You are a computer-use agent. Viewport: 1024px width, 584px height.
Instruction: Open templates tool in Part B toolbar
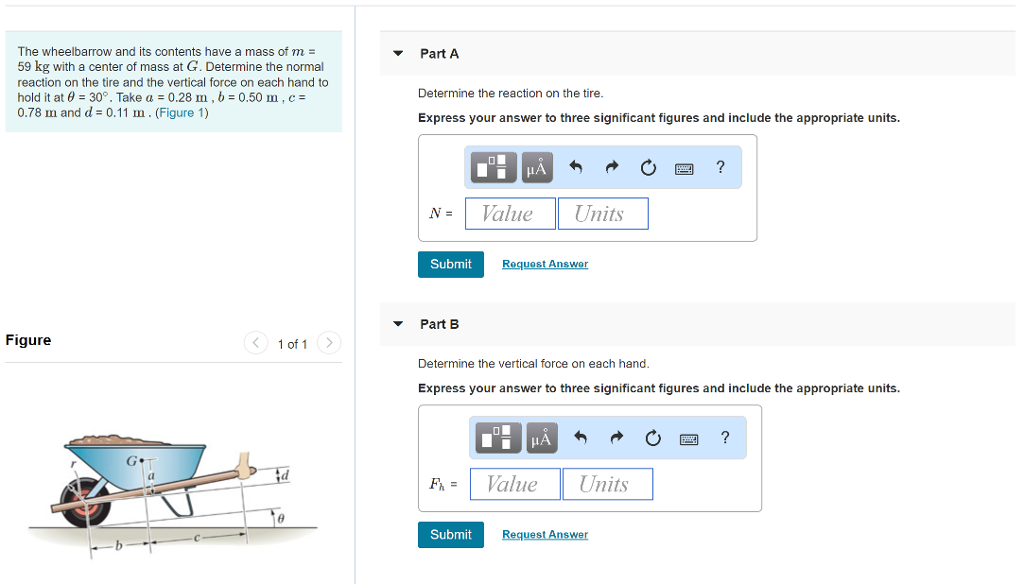(x=499, y=438)
